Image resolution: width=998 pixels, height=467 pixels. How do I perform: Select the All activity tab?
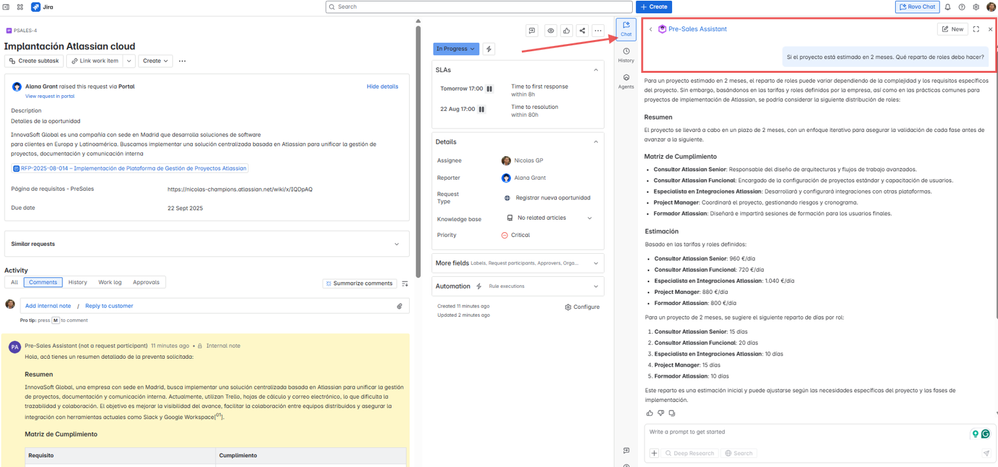(x=14, y=282)
